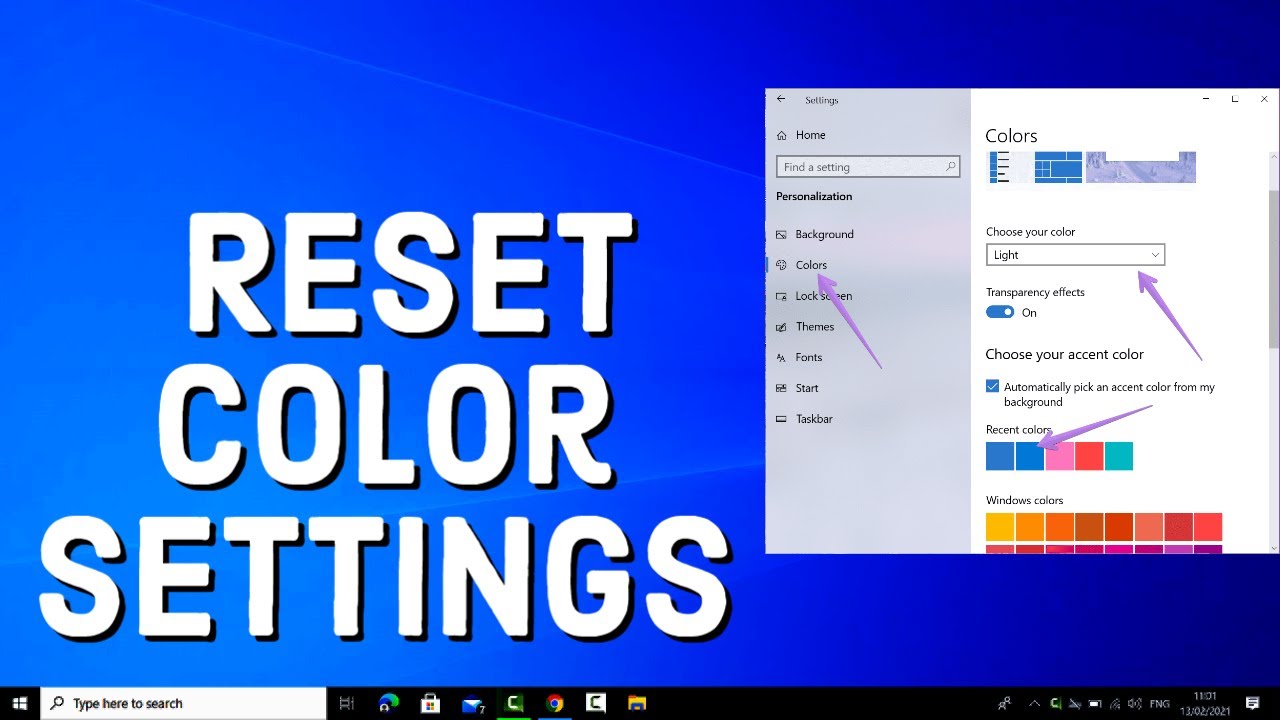Viewport: 1280px width, 720px height.
Task: Open the Windows Start menu
Action: click(20, 704)
